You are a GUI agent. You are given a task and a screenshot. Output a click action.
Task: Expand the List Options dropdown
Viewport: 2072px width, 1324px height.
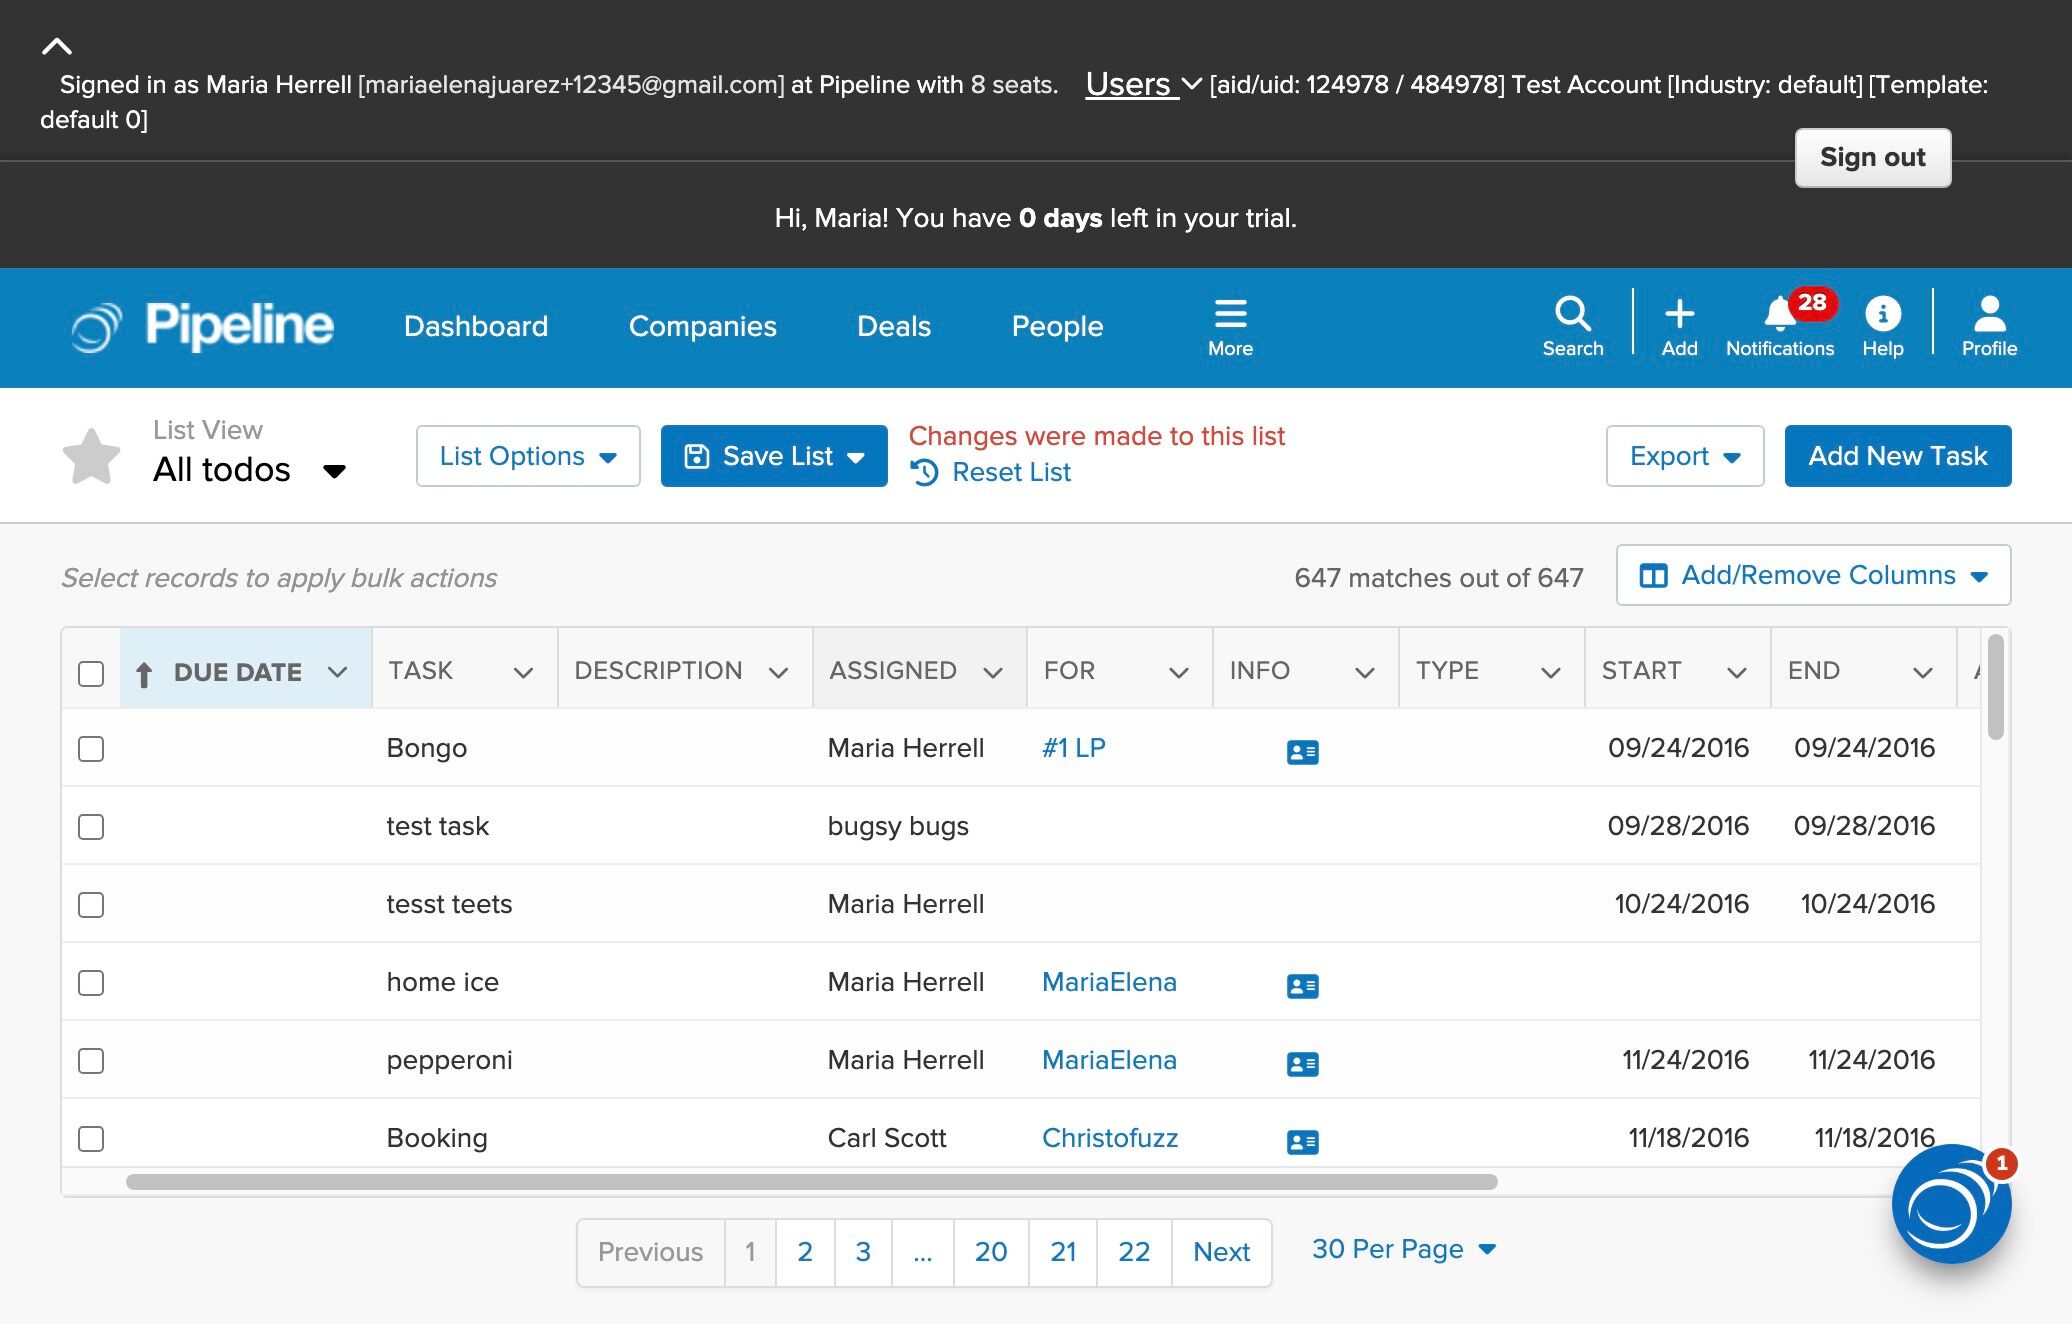[x=527, y=456]
